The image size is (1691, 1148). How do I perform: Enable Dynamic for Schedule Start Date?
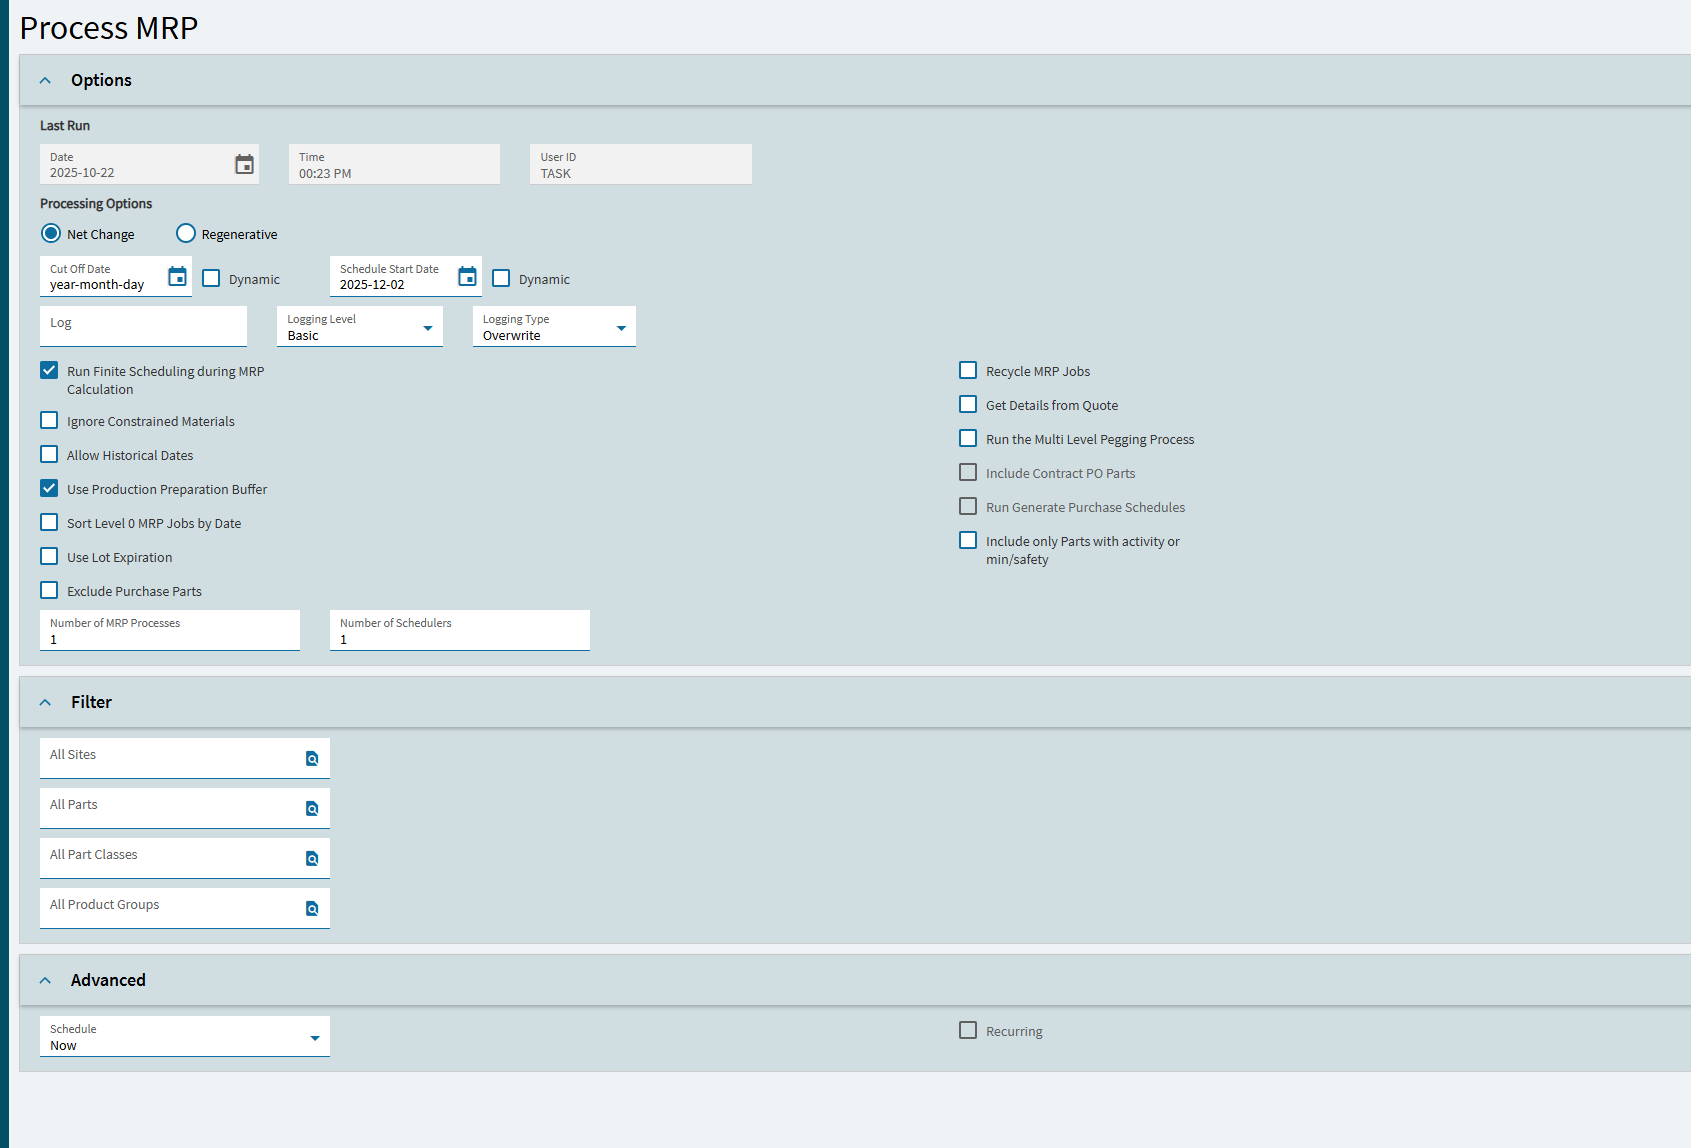click(501, 278)
